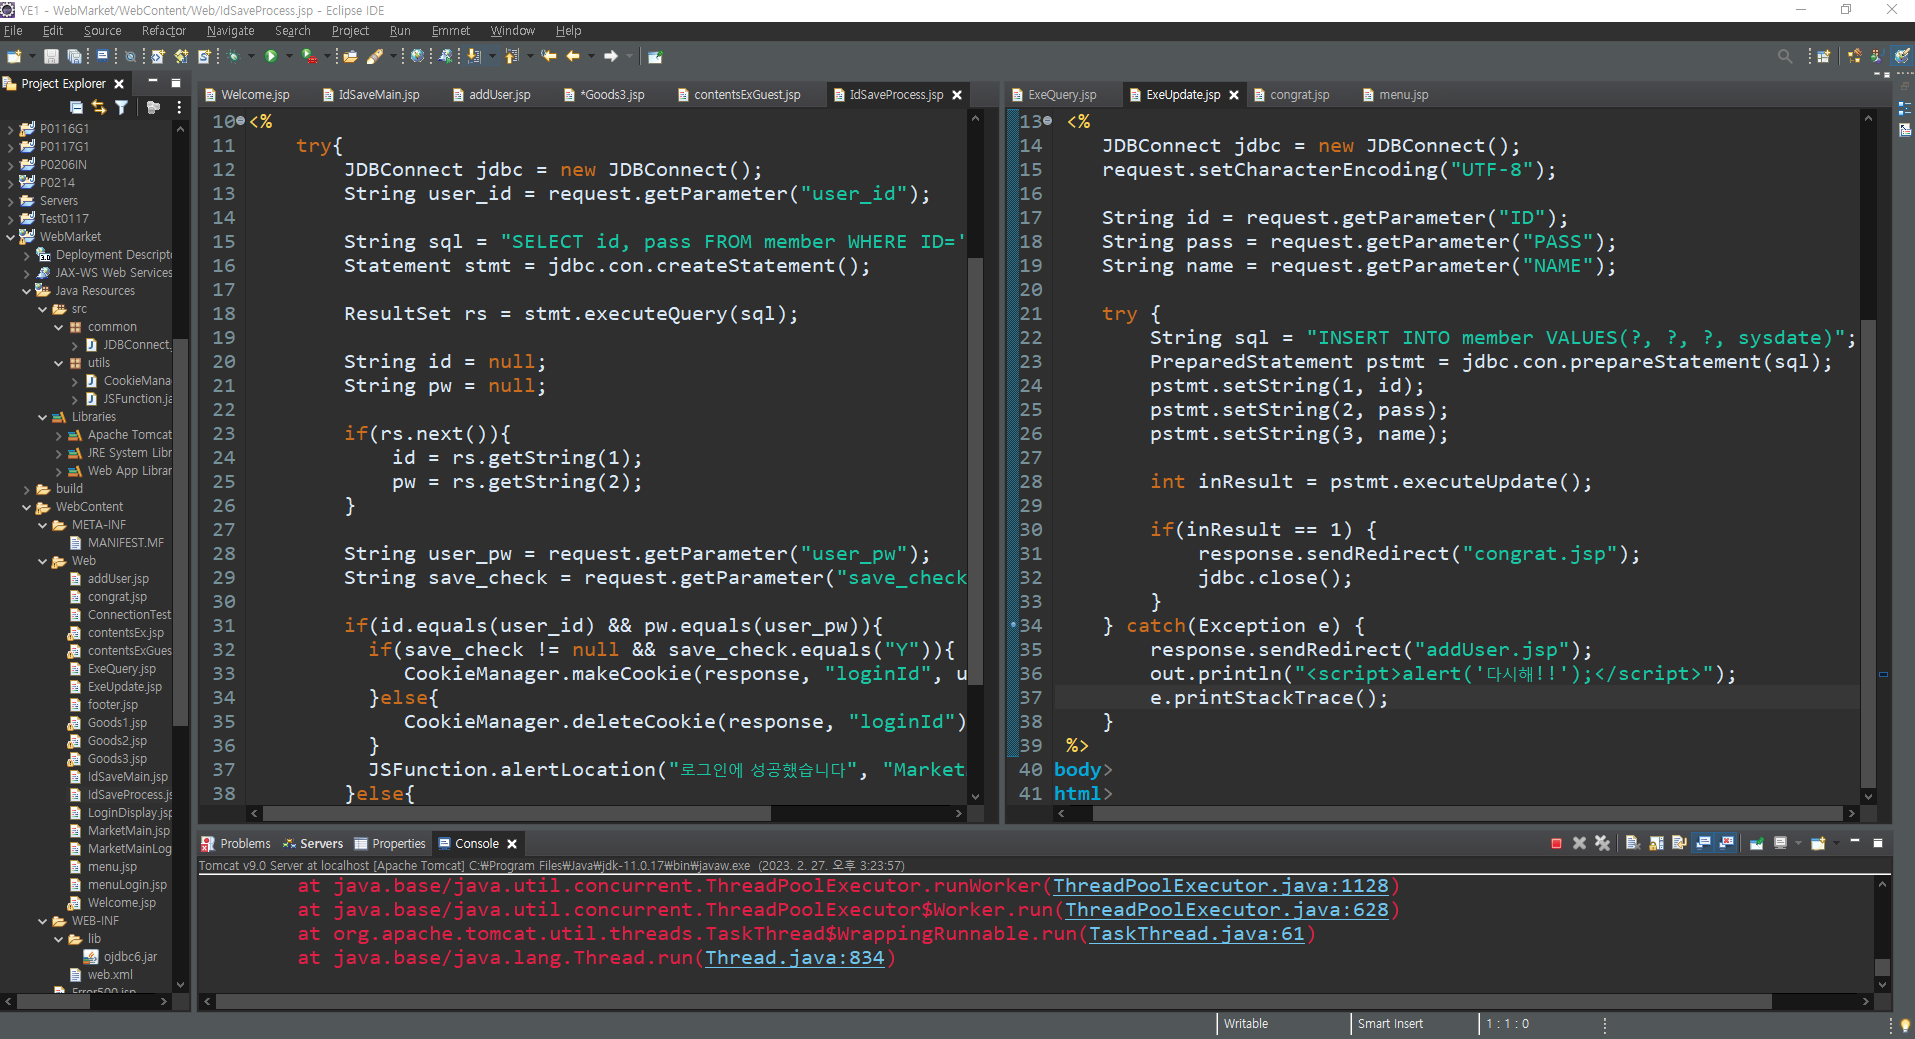Toggle Focus on Active Task in Explorer

[x=153, y=107]
